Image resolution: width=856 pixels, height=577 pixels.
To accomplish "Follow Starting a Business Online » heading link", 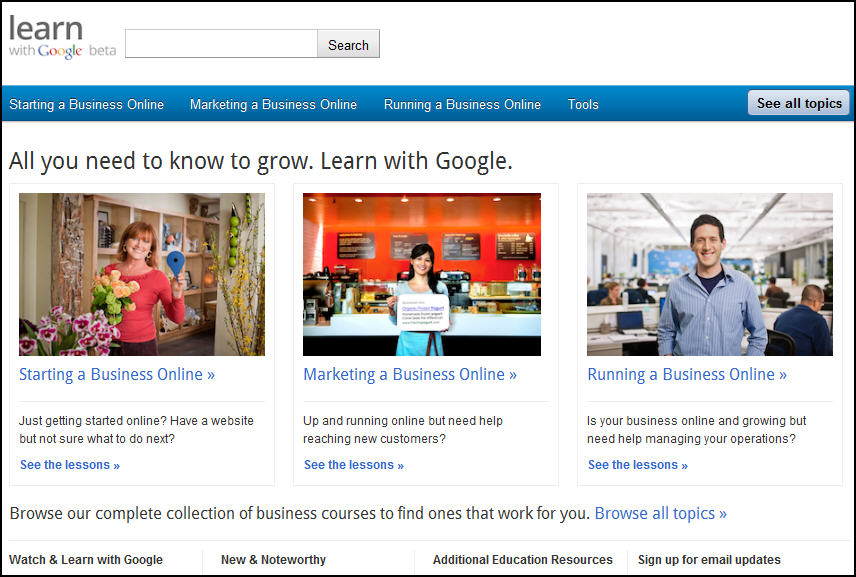I will 117,374.
